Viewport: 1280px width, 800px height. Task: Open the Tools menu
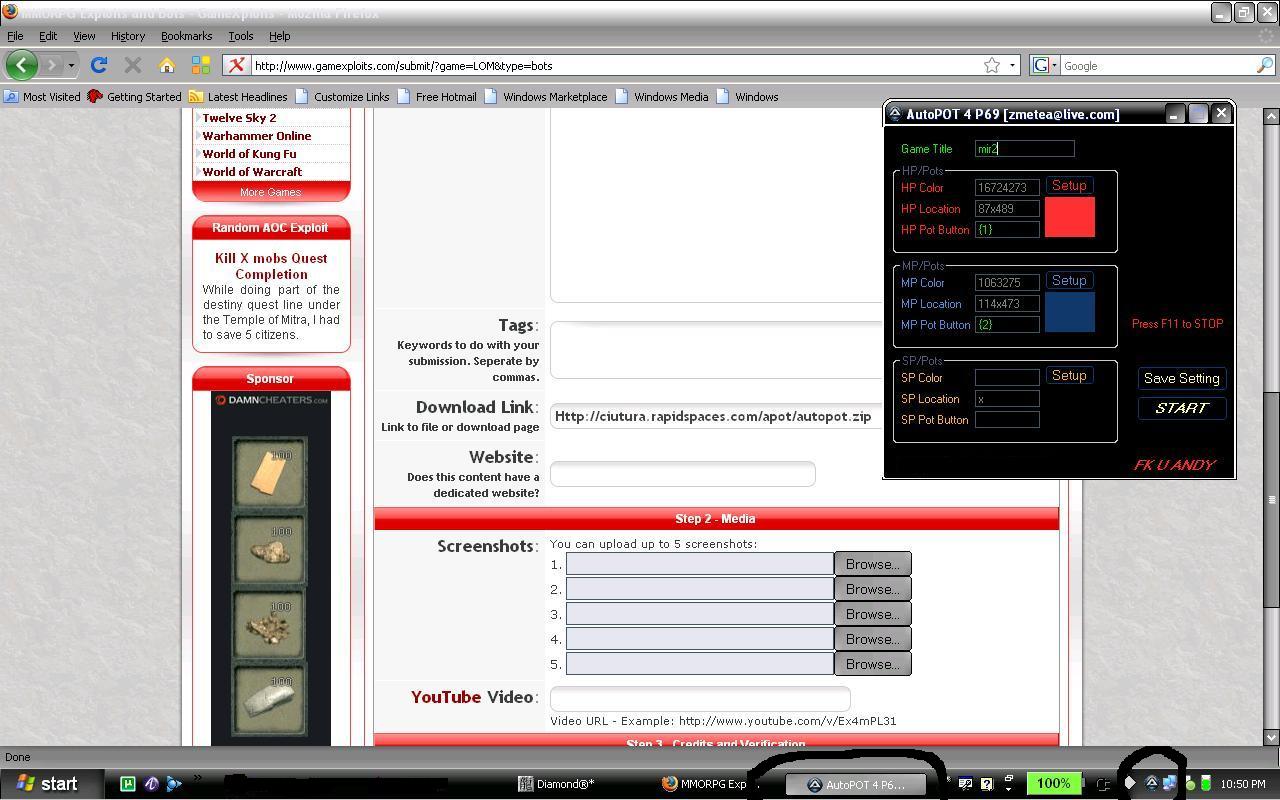(241, 36)
